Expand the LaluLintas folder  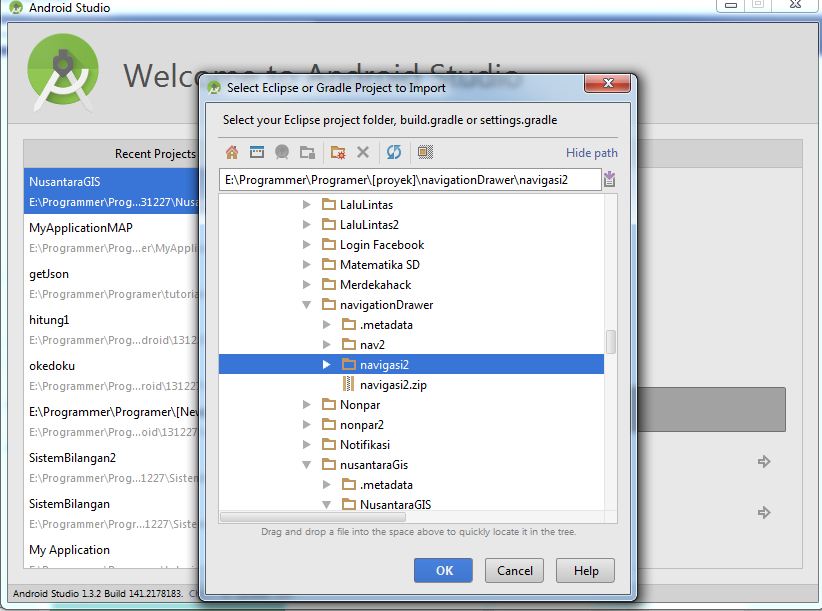307,205
